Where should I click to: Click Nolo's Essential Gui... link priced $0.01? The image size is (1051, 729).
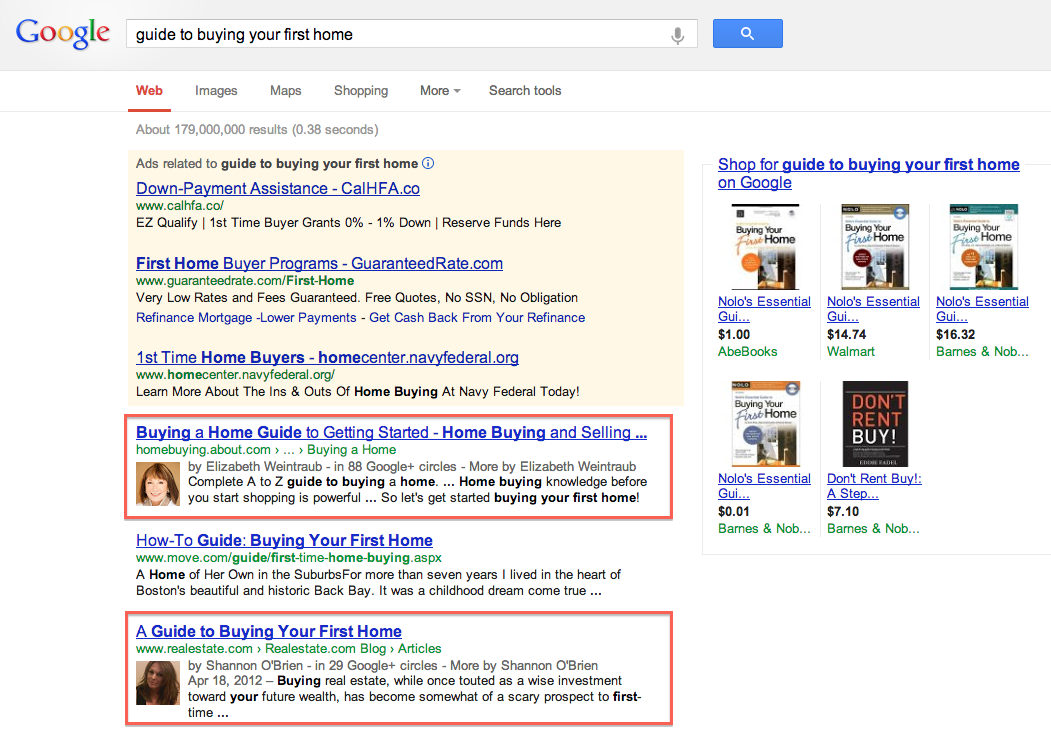point(764,486)
